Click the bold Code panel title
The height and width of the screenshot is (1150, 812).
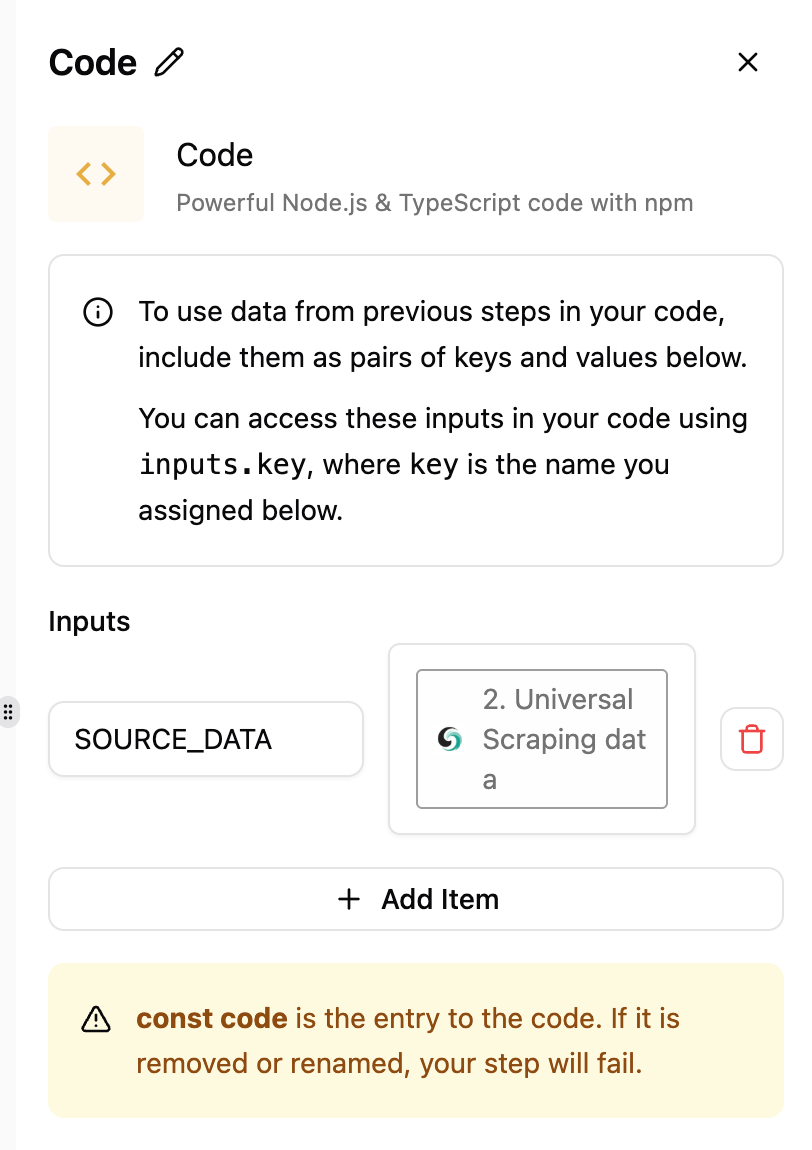tap(93, 62)
